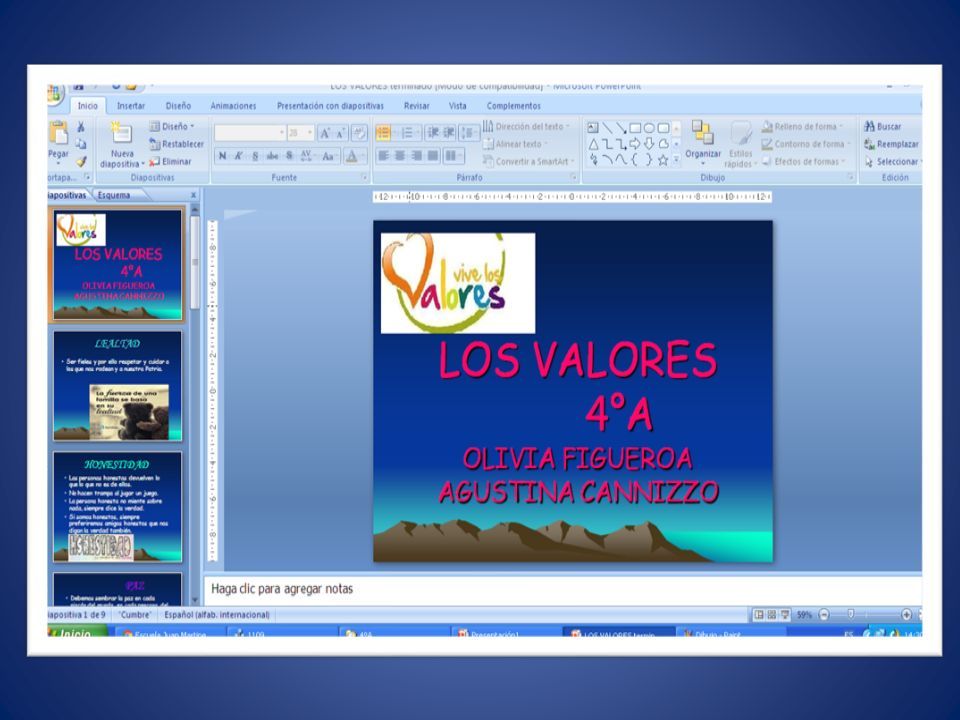Open Dirección del texto dropdown
960x720 pixels.
(x=527, y=126)
